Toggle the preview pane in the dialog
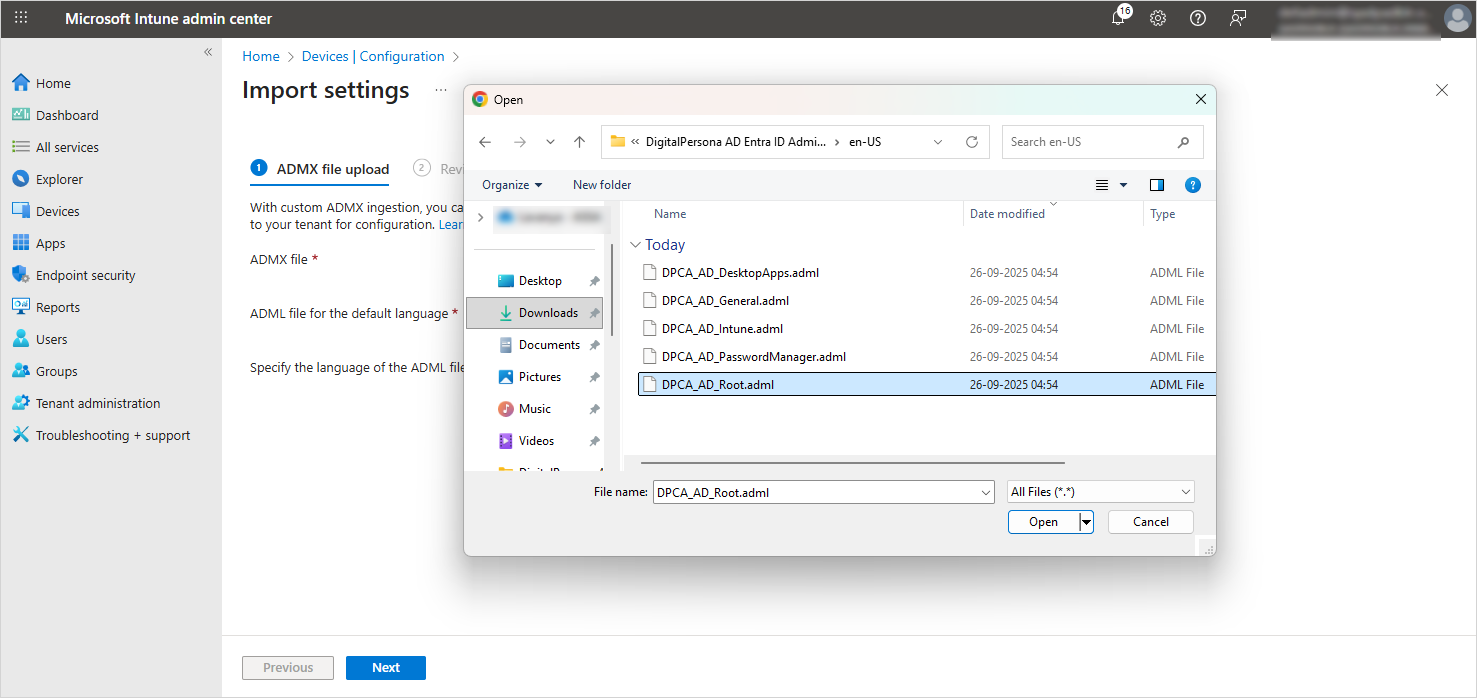This screenshot has width=1477, height=698. (1156, 184)
